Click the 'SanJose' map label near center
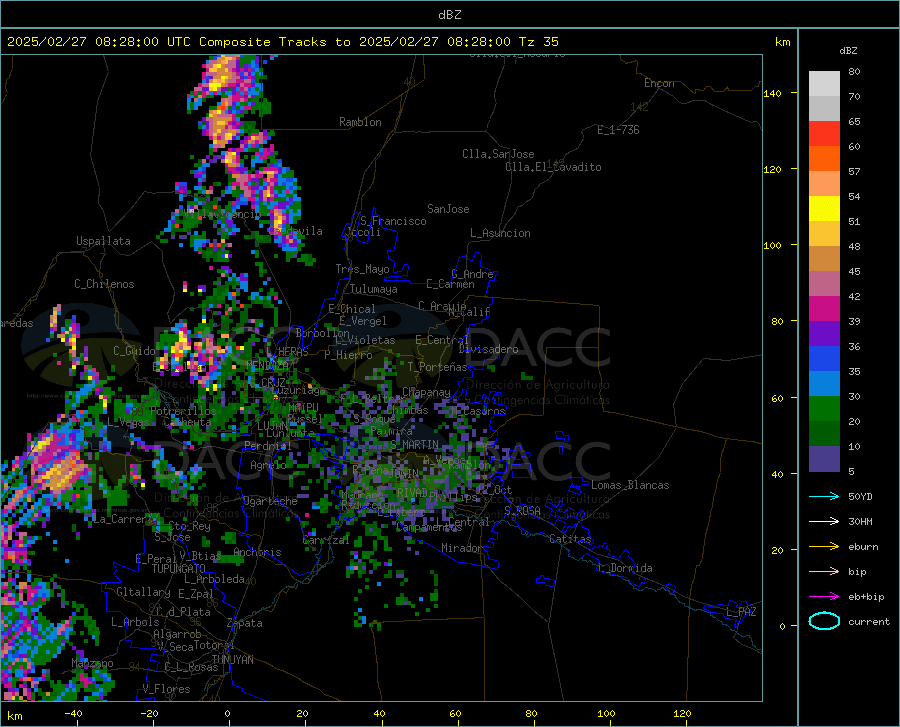 (448, 209)
